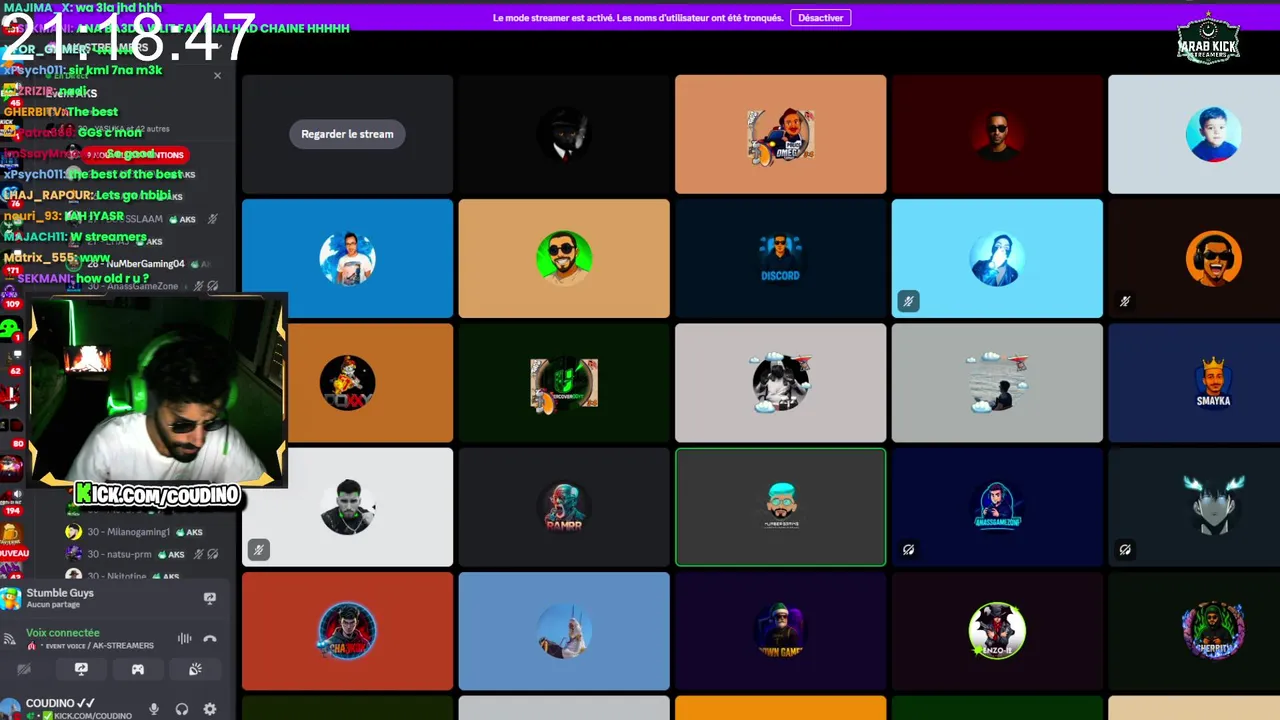Screen dimensions: 1280x720
Task: Select the blue tile with fishing avatar
Action: pos(564,631)
